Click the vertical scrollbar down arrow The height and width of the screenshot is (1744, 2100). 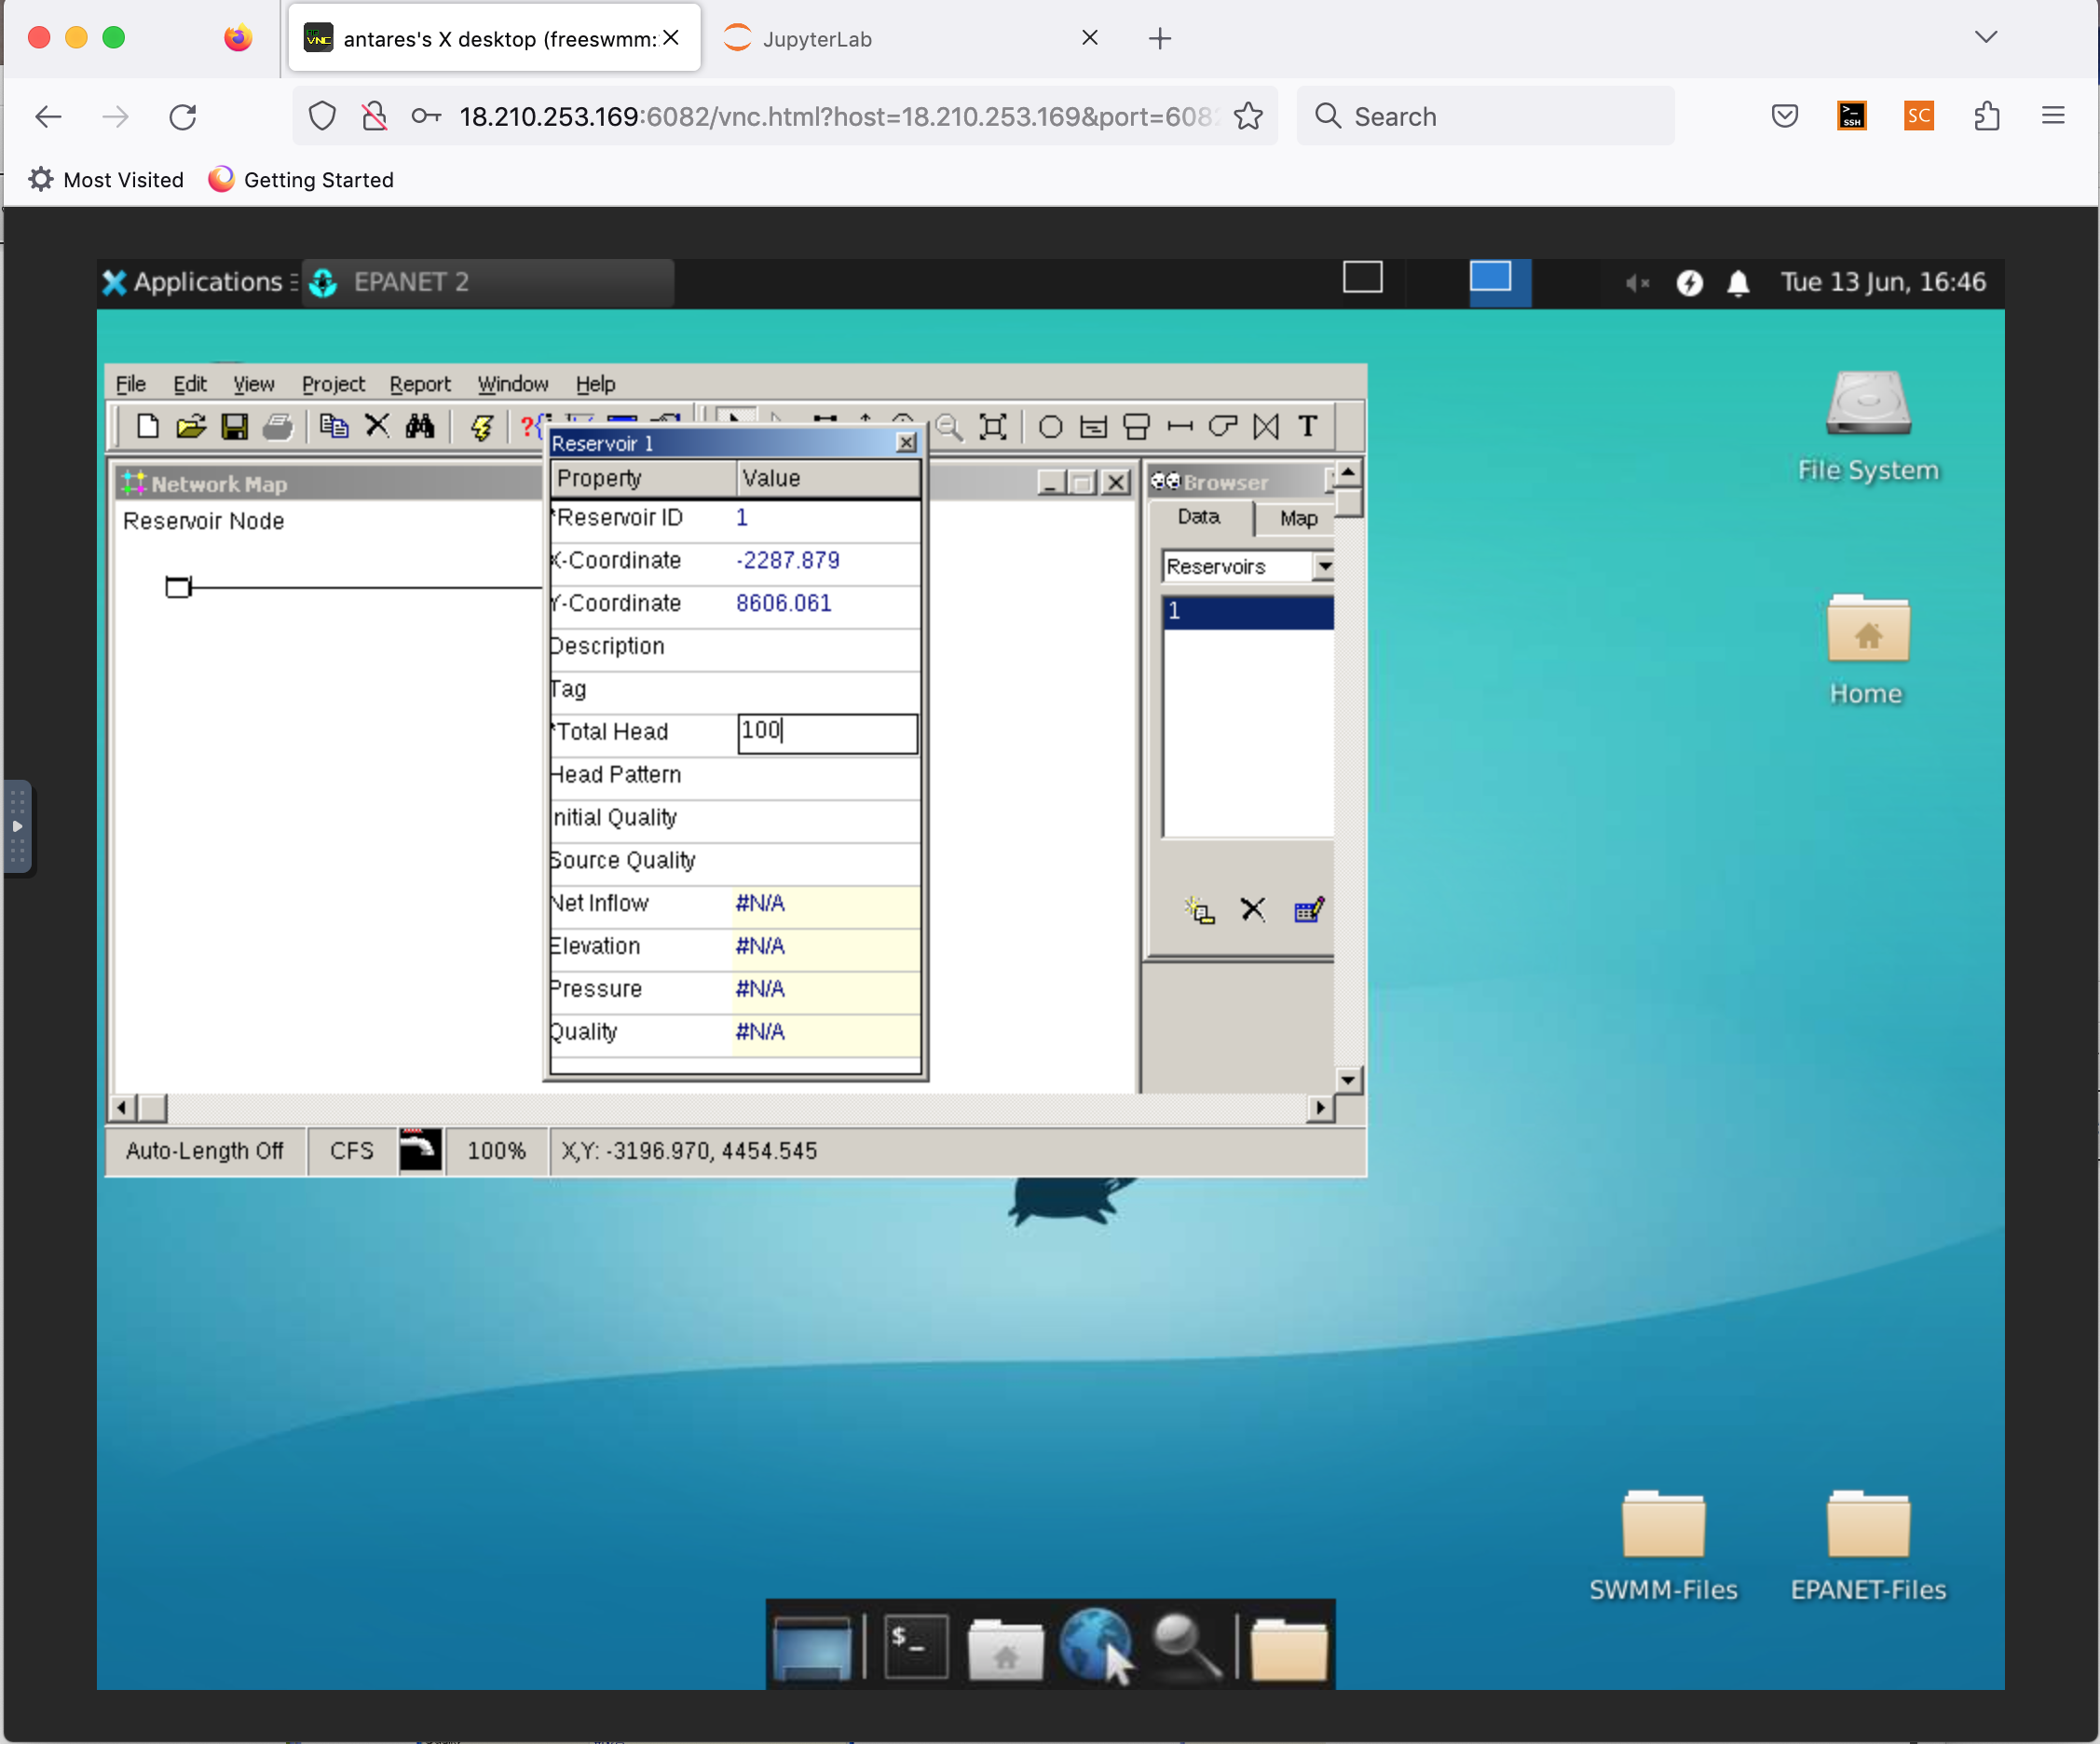click(1348, 1080)
